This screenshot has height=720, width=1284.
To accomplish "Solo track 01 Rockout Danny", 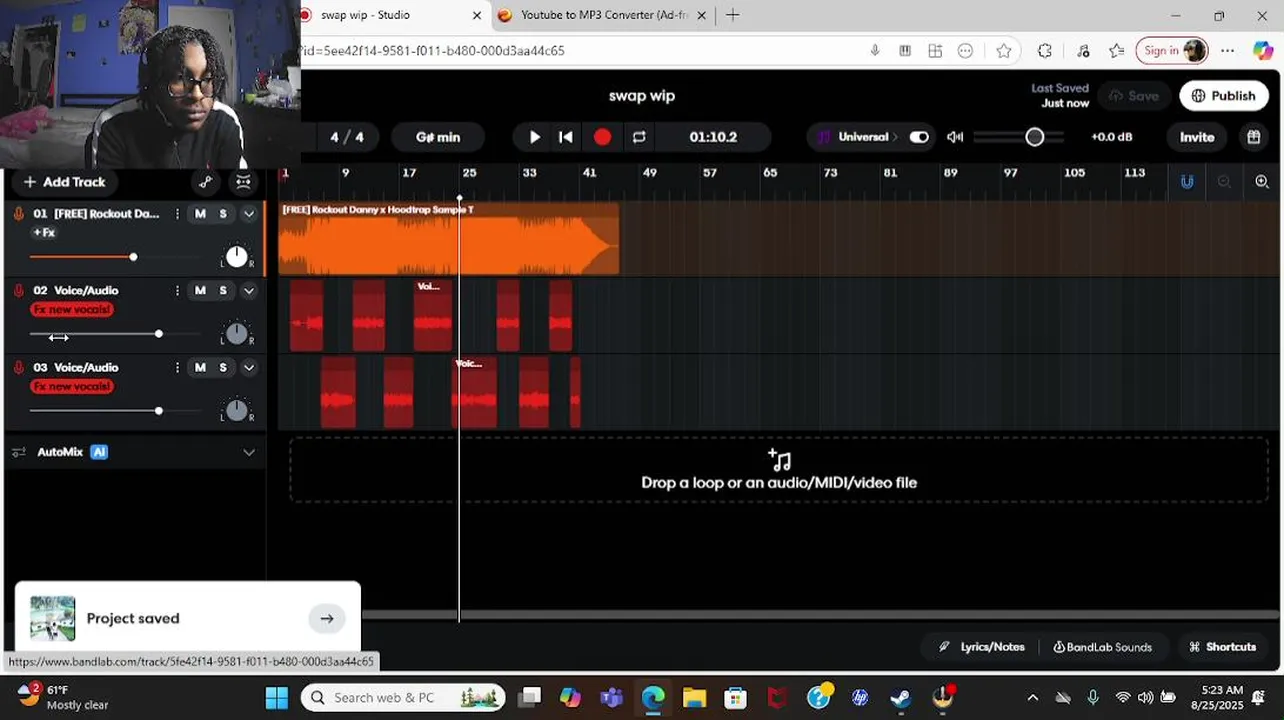I will (223, 214).
